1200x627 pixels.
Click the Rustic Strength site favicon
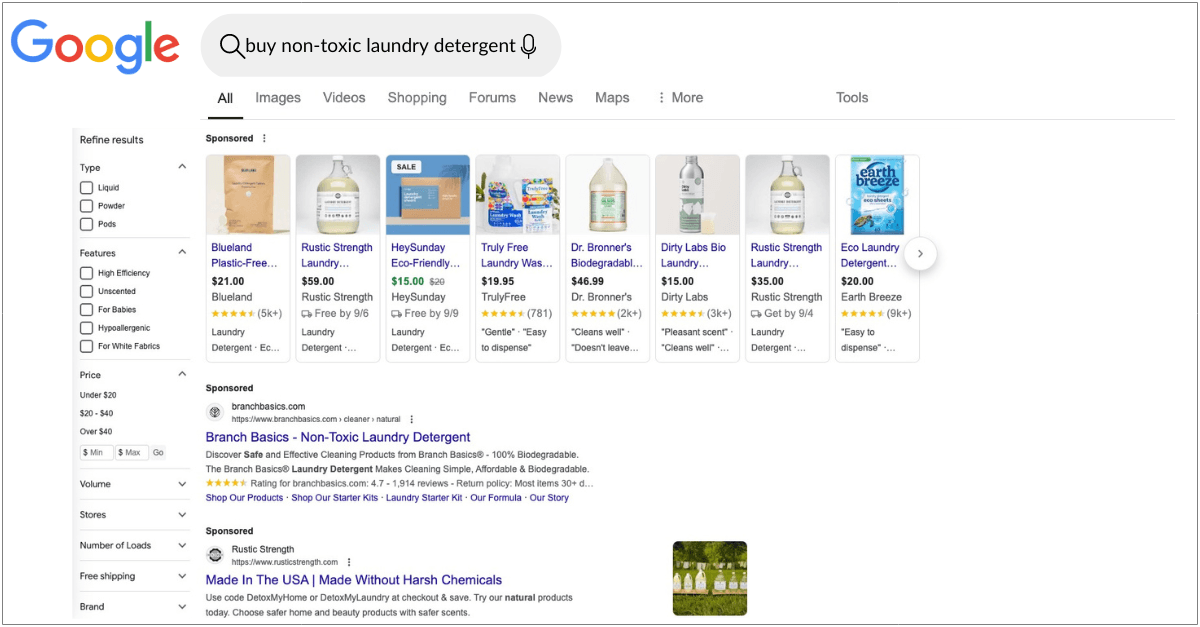[x=215, y=555]
